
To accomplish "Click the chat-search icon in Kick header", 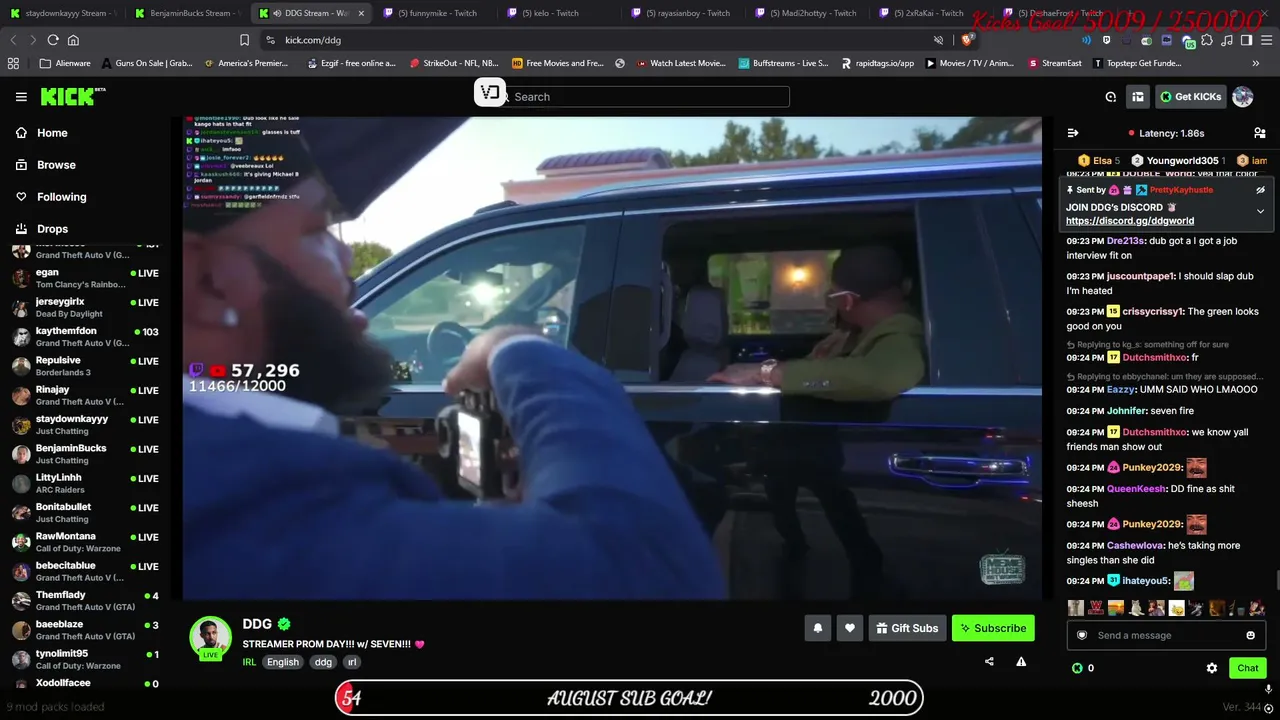I will 1111,97.
